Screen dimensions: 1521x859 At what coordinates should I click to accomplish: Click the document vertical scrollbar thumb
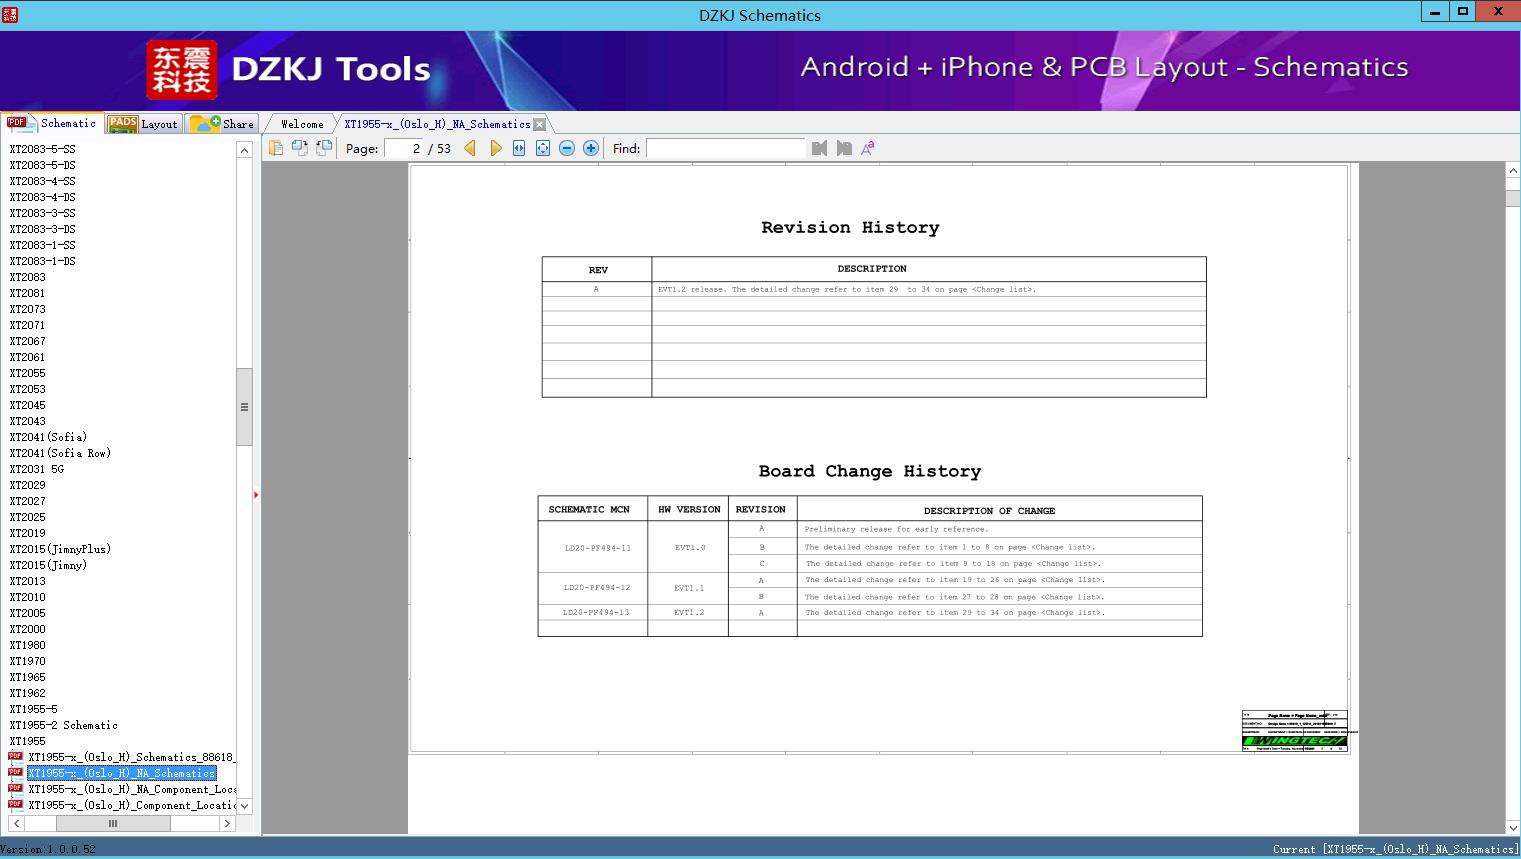tap(1513, 198)
